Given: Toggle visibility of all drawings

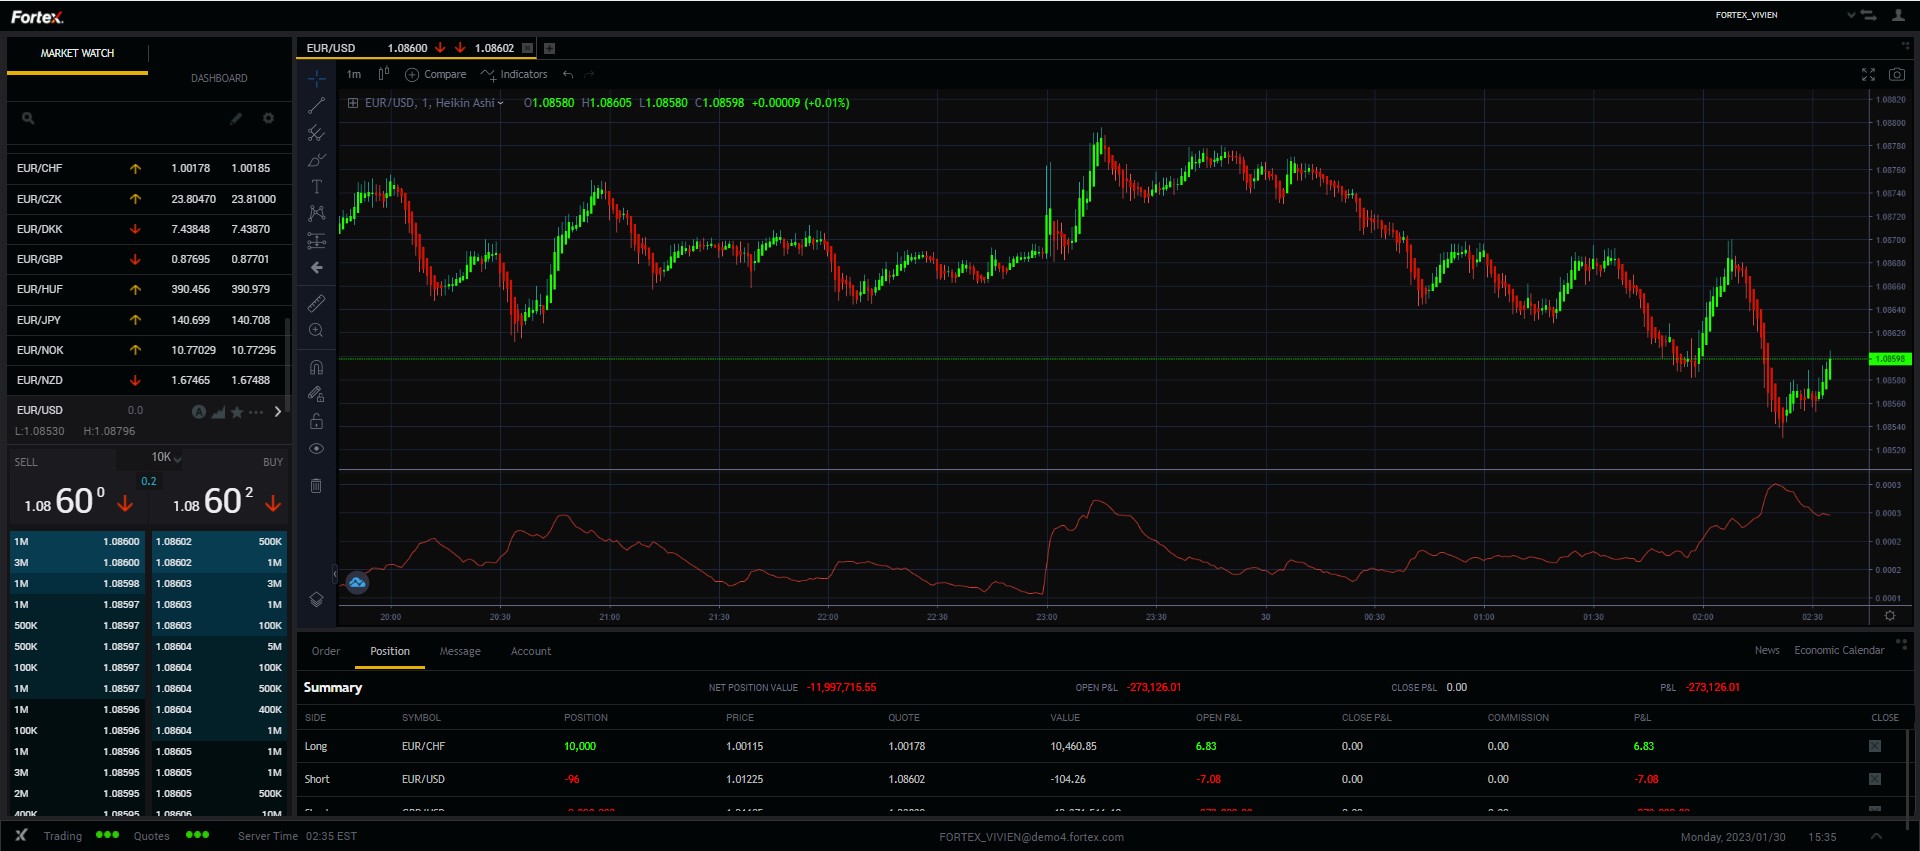Looking at the screenshot, I should pos(316,449).
